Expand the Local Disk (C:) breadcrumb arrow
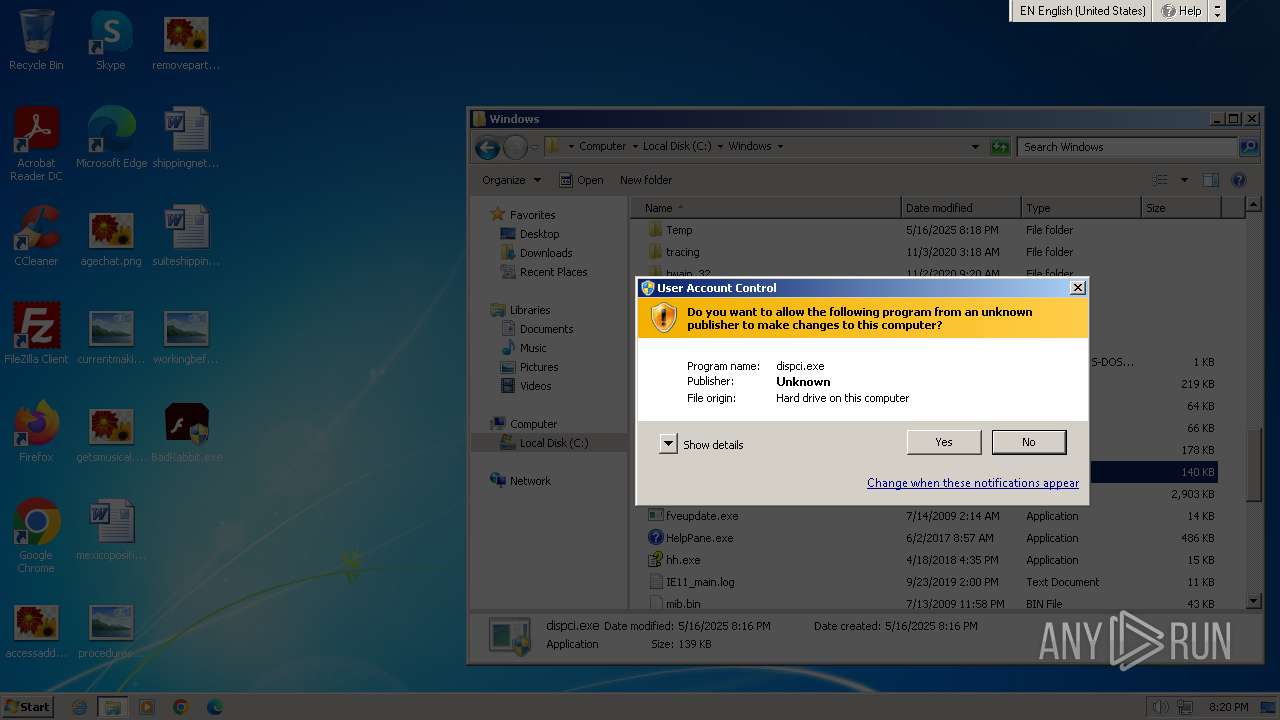The height and width of the screenshot is (720, 1280). click(x=720, y=146)
